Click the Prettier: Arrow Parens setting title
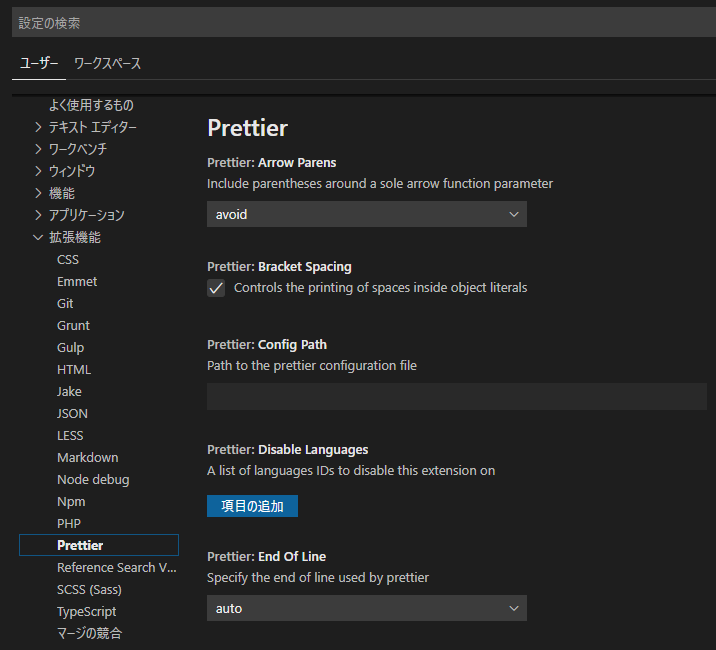Screen dimensions: 716x650 (x=272, y=163)
